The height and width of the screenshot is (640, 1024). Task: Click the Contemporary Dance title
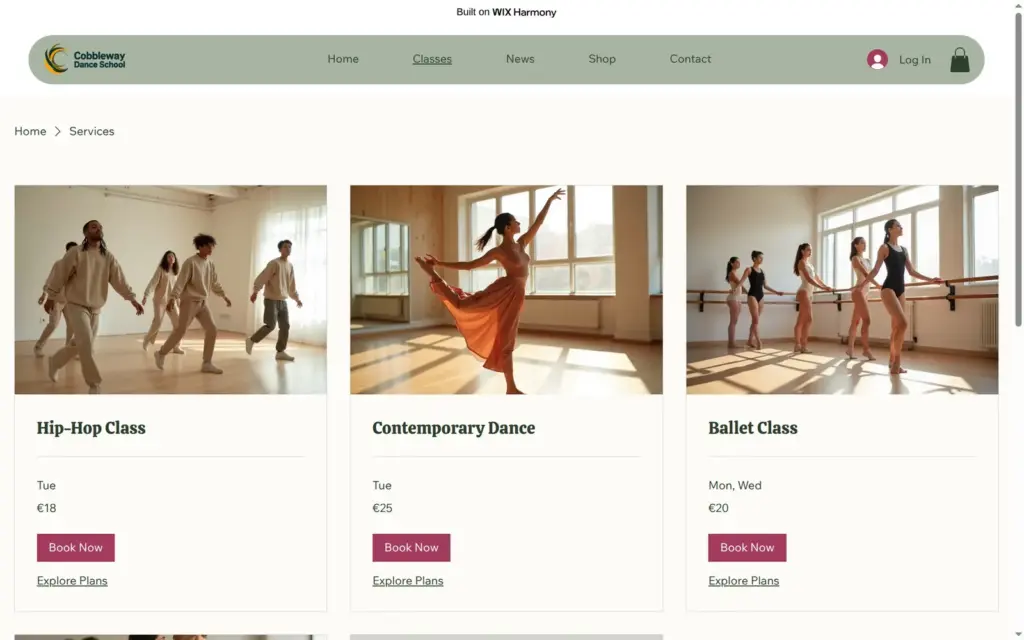click(x=453, y=428)
